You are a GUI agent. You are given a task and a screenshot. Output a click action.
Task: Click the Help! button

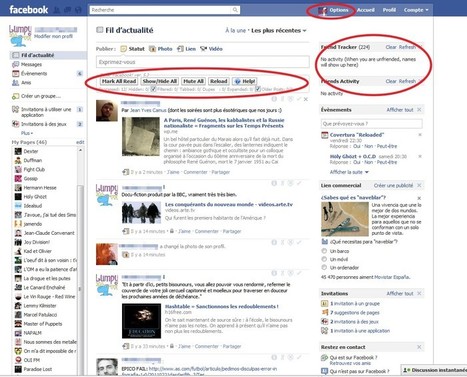tap(245, 81)
